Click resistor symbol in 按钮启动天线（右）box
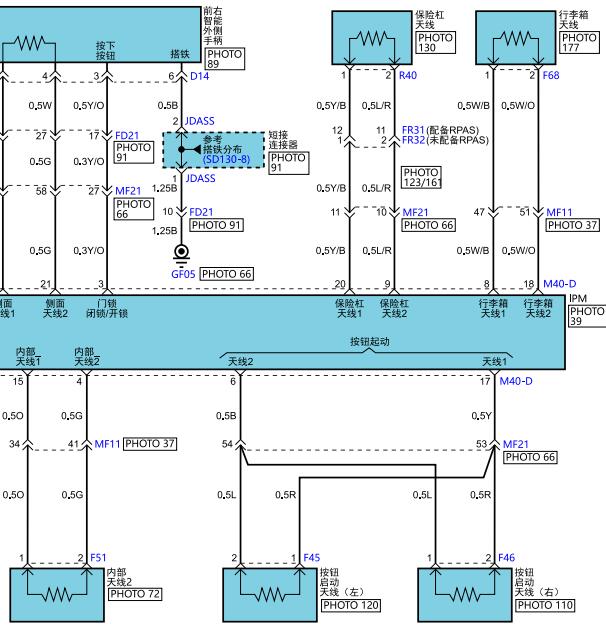The height and width of the screenshot is (641, 606). 465,594
